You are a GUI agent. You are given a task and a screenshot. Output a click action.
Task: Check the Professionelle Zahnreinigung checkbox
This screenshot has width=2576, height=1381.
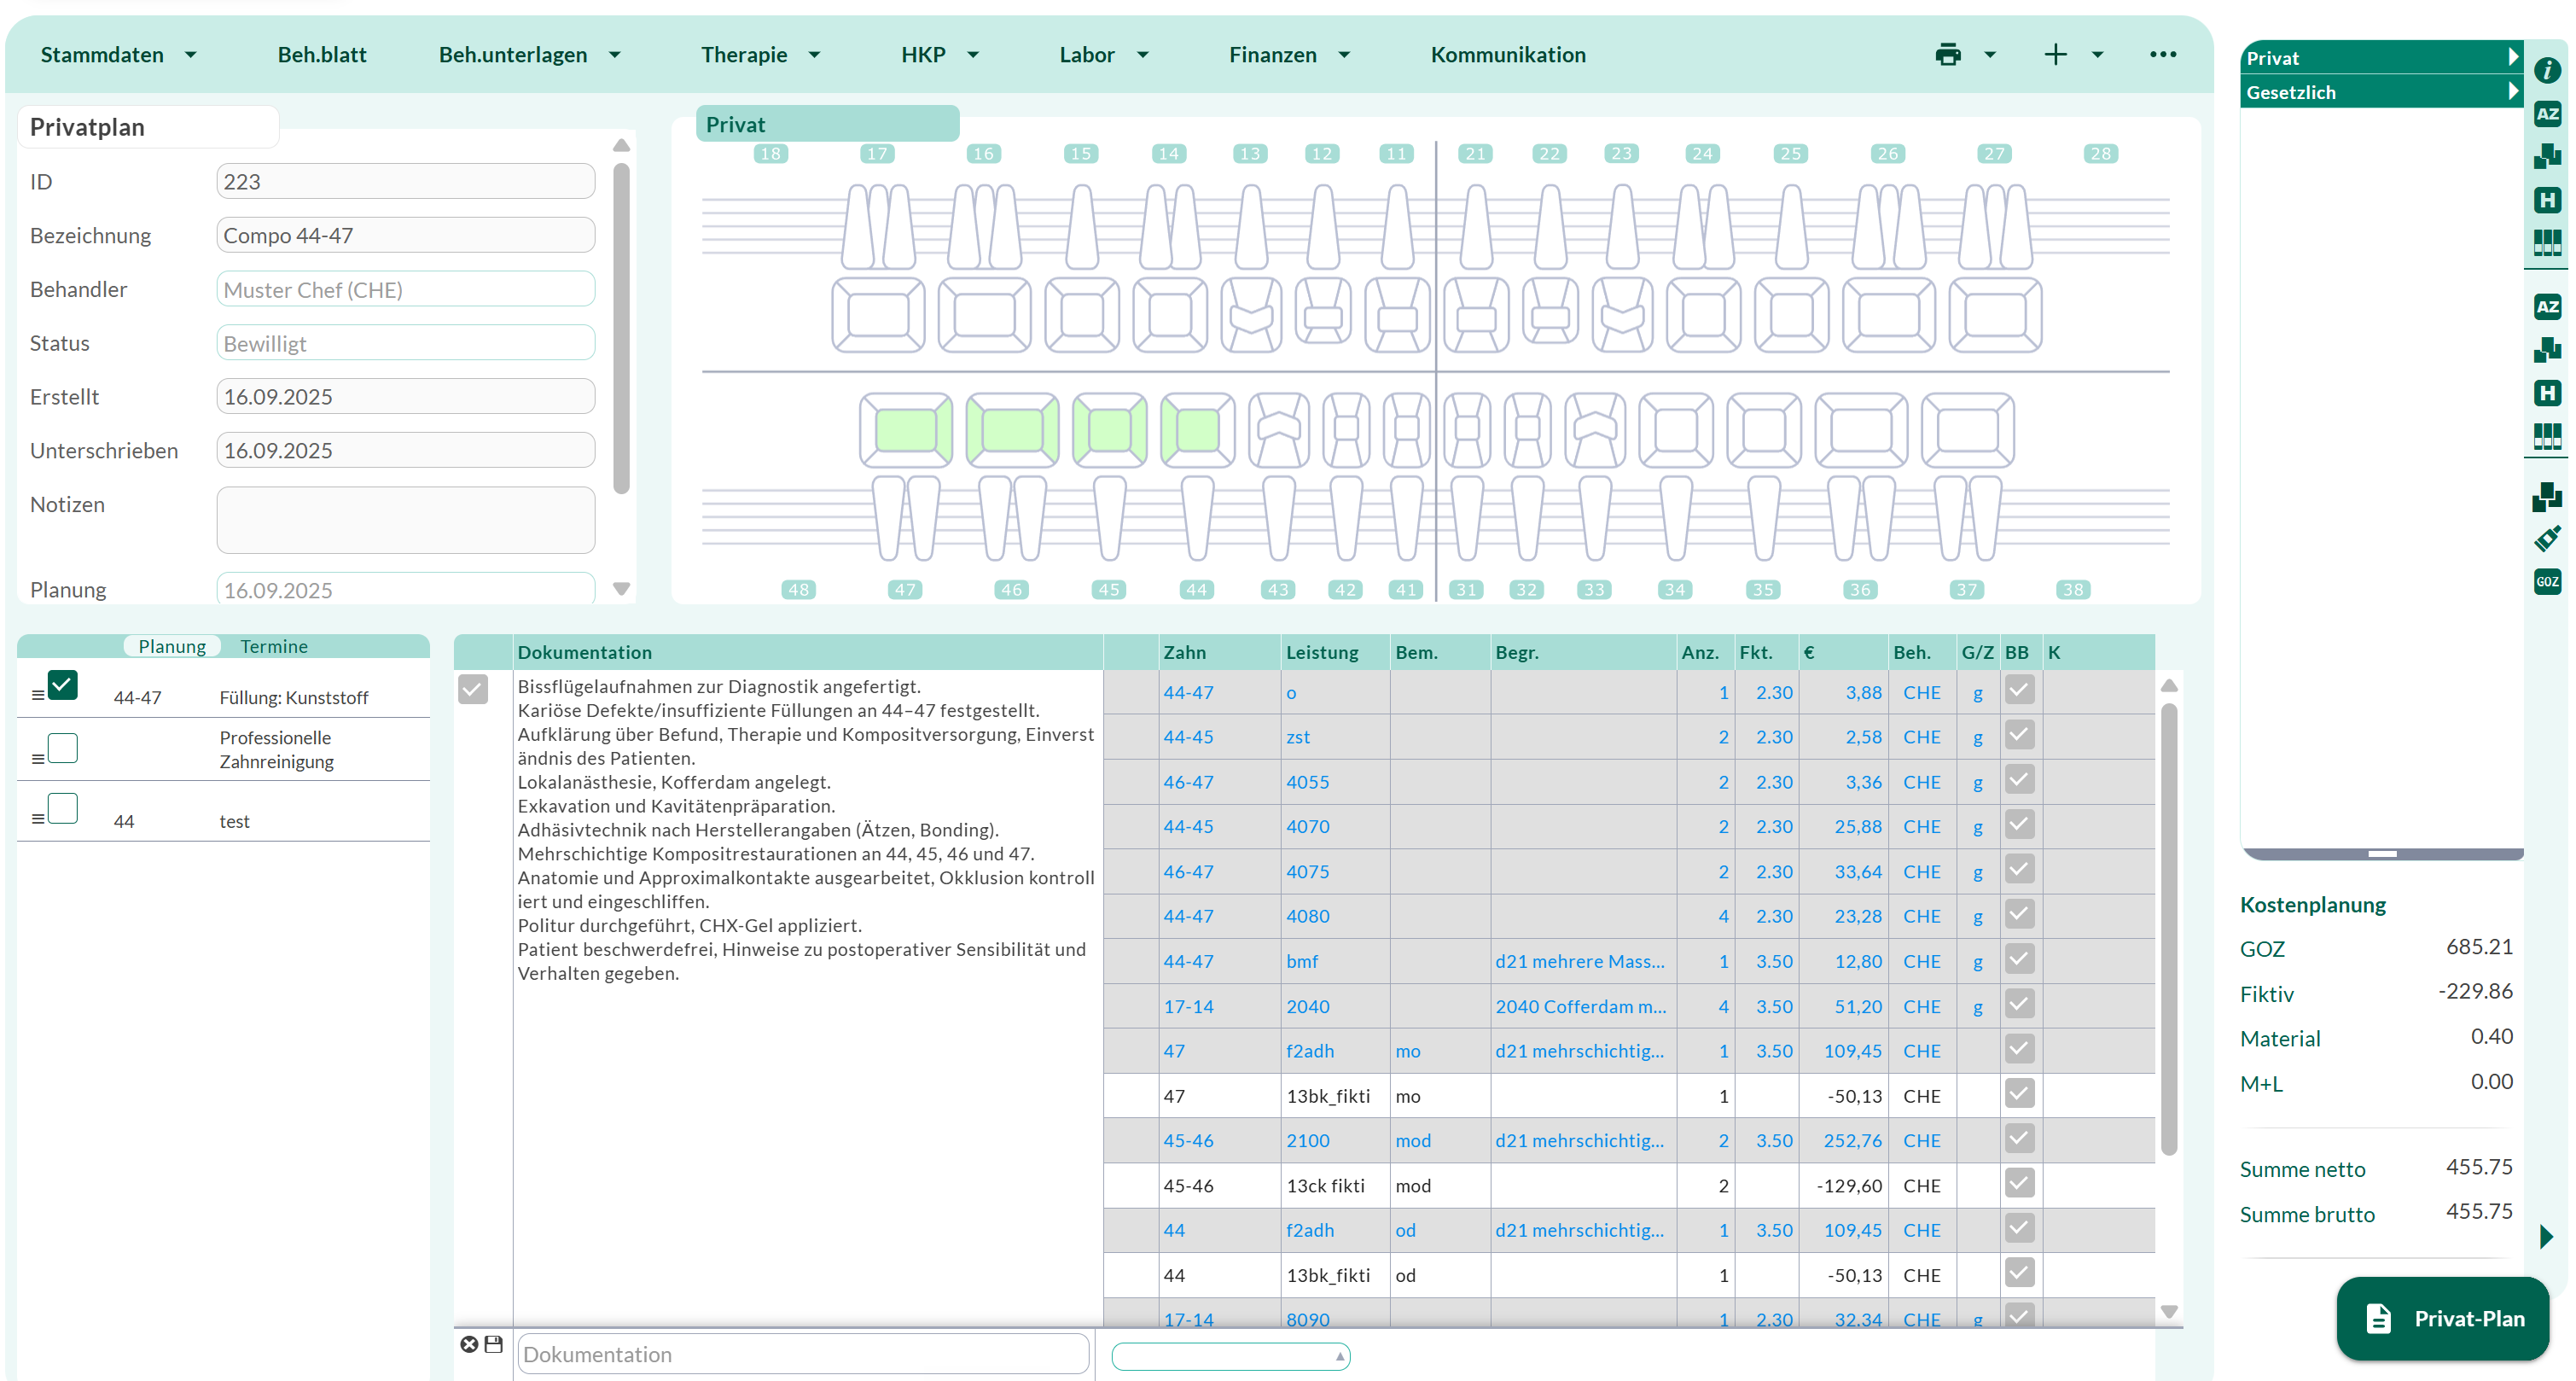coord(63,748)
